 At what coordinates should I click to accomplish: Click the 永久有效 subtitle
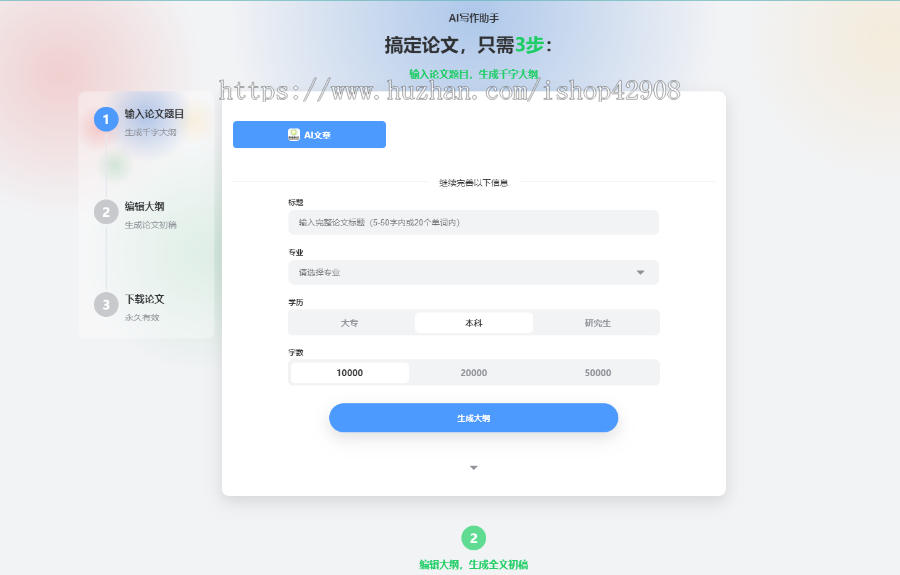(x=142, y=317)
